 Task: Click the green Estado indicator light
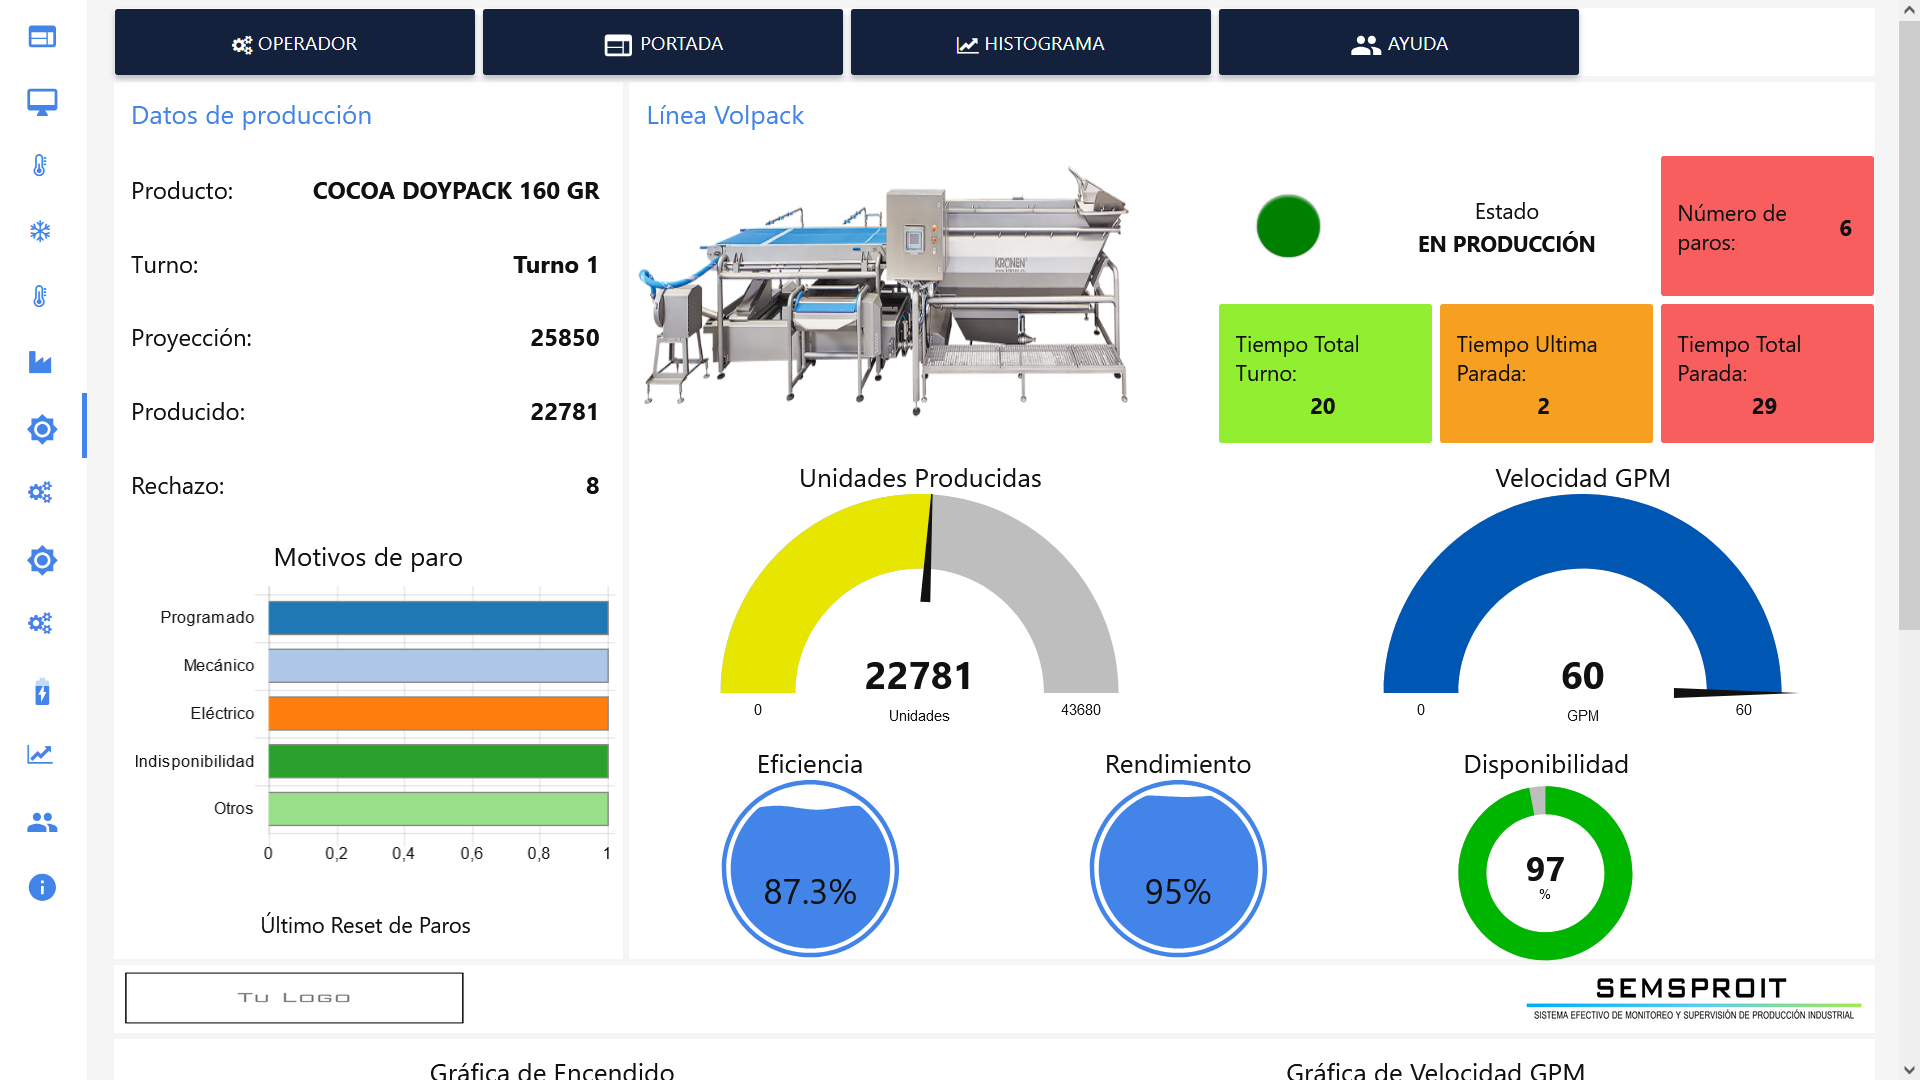[x=1288, y=226]
